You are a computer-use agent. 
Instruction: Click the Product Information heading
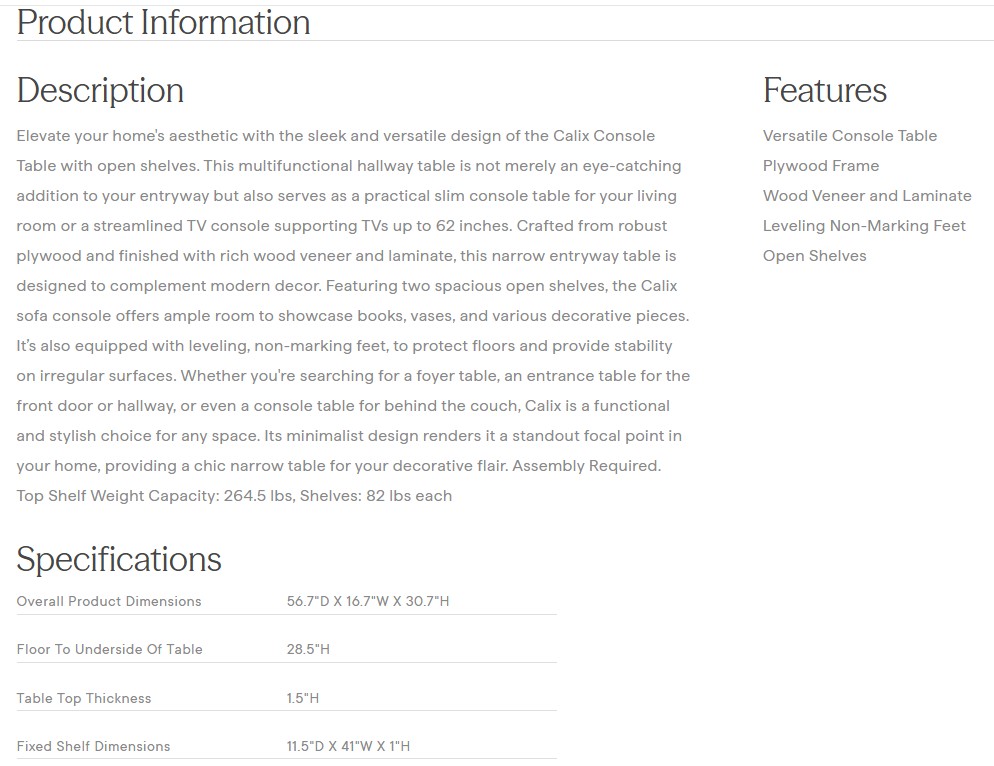coord(163,22)
